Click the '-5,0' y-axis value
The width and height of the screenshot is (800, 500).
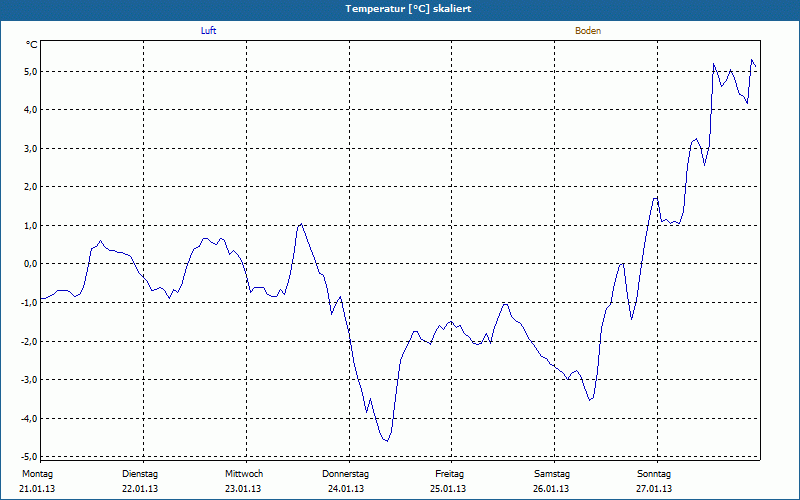click(29, 456)
